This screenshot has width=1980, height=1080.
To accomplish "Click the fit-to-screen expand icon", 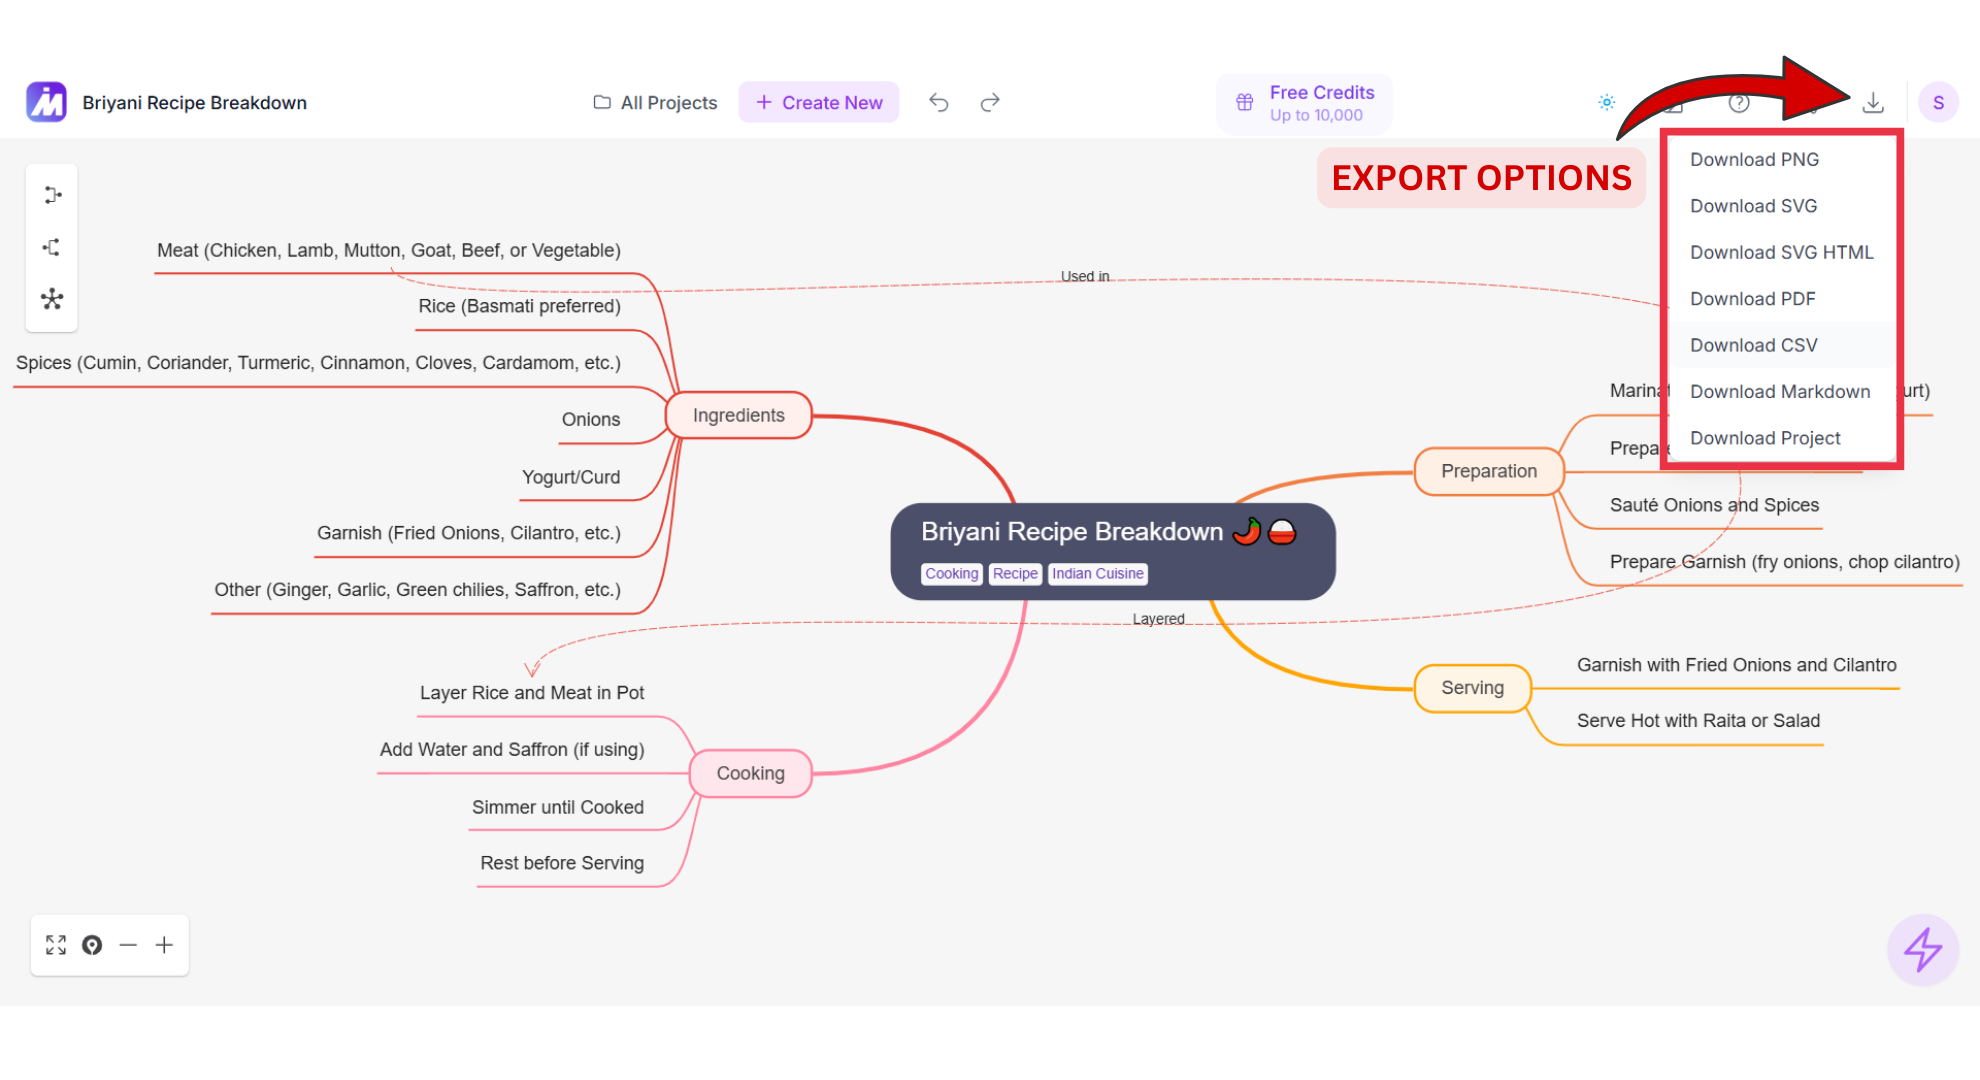I will 56,945.
